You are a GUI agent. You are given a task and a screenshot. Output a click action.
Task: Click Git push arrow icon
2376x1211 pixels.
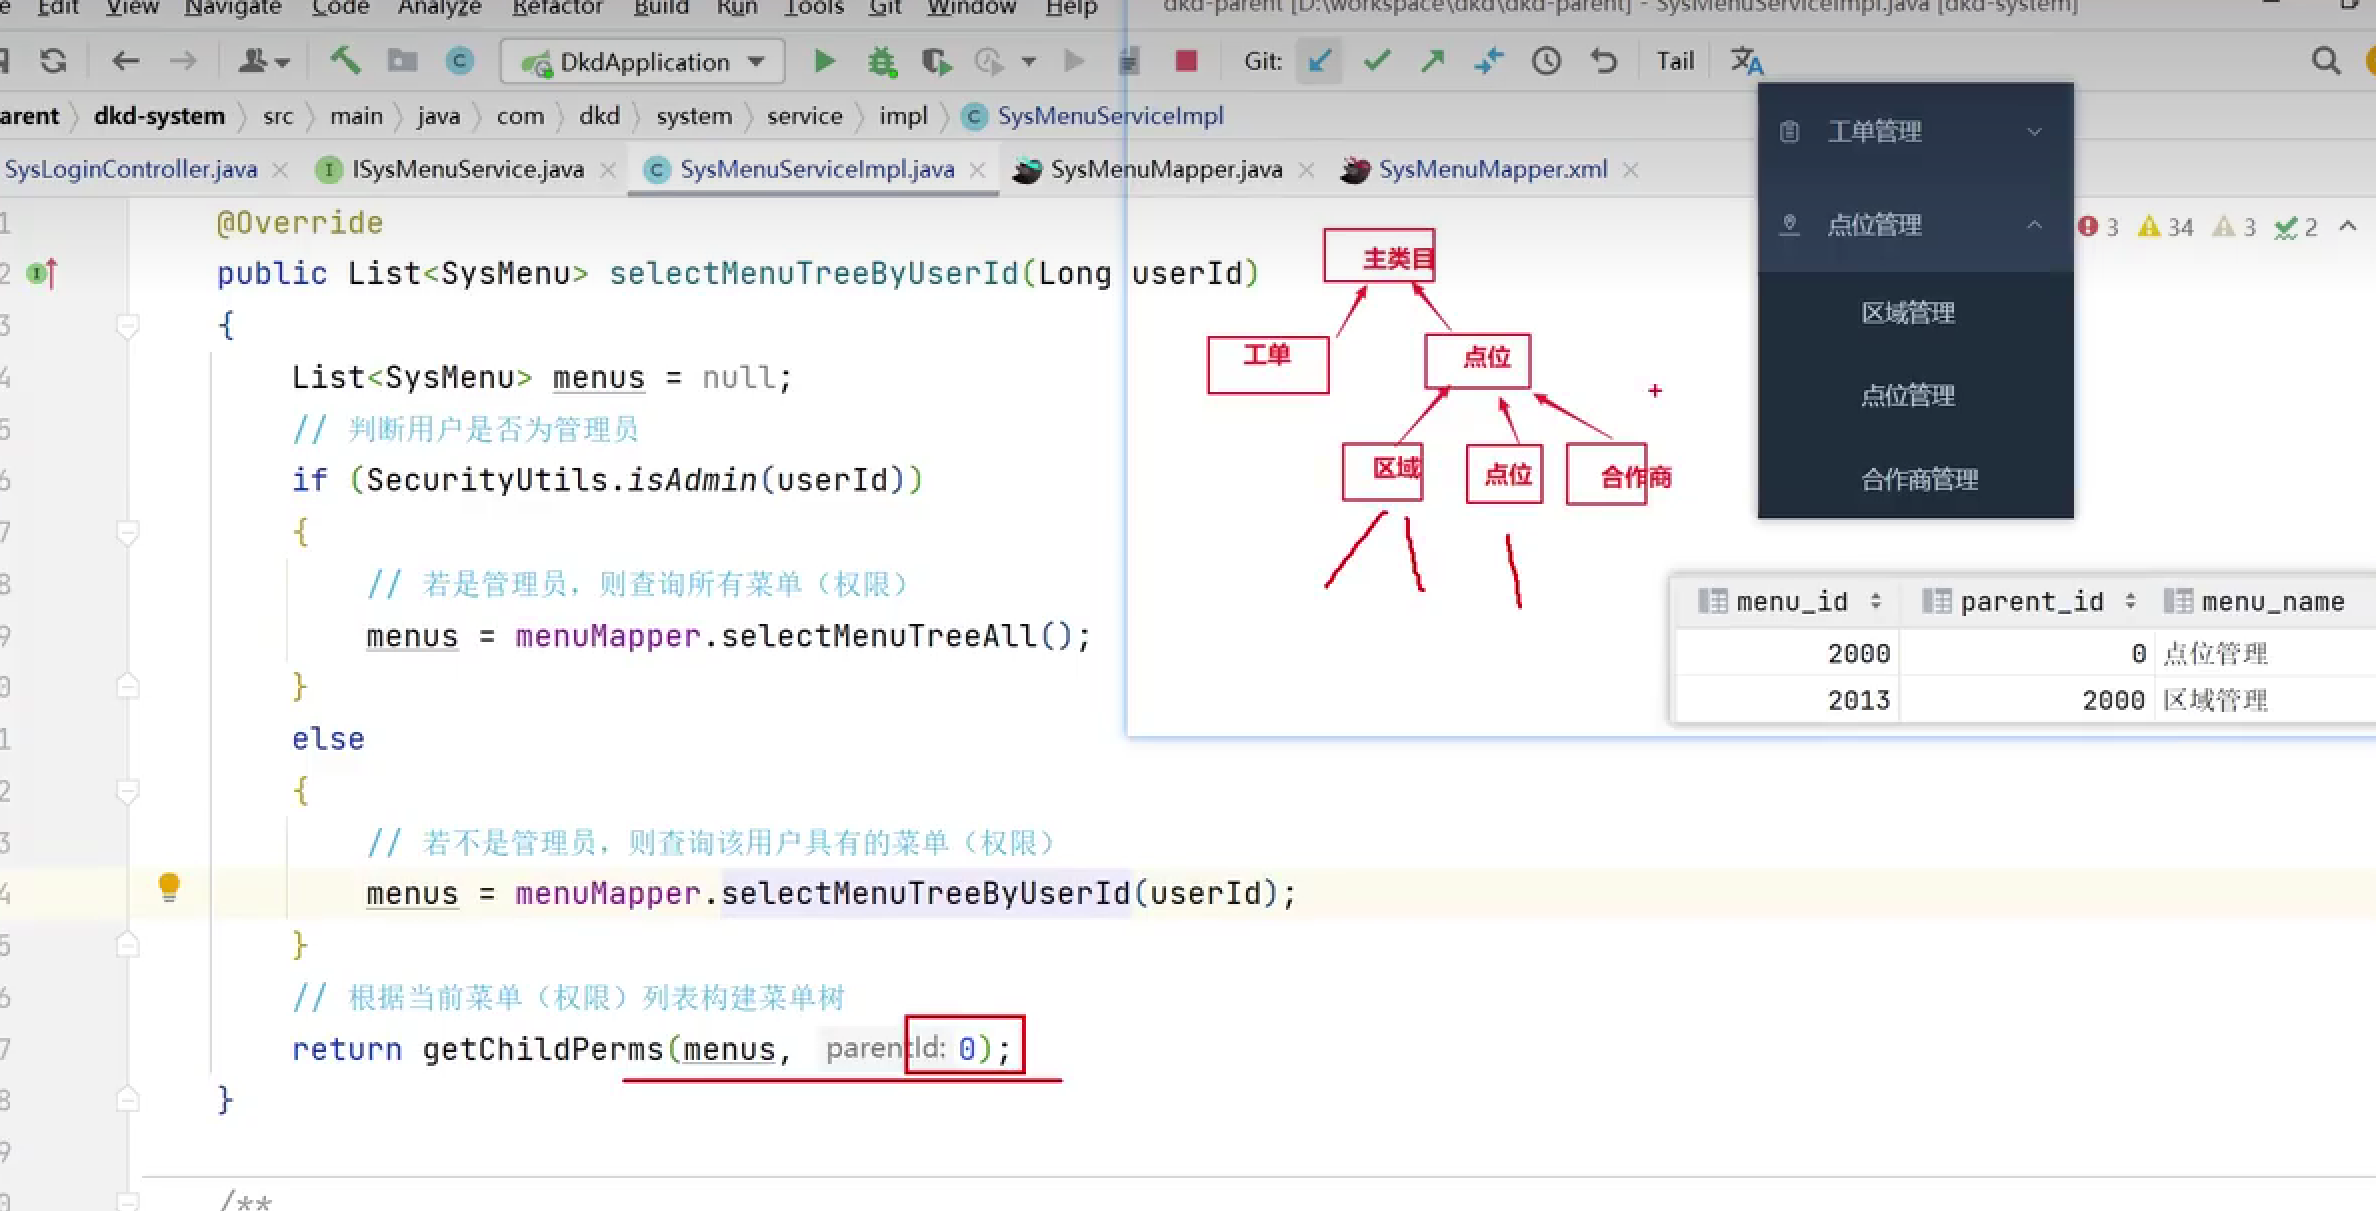pos(1433,62)
